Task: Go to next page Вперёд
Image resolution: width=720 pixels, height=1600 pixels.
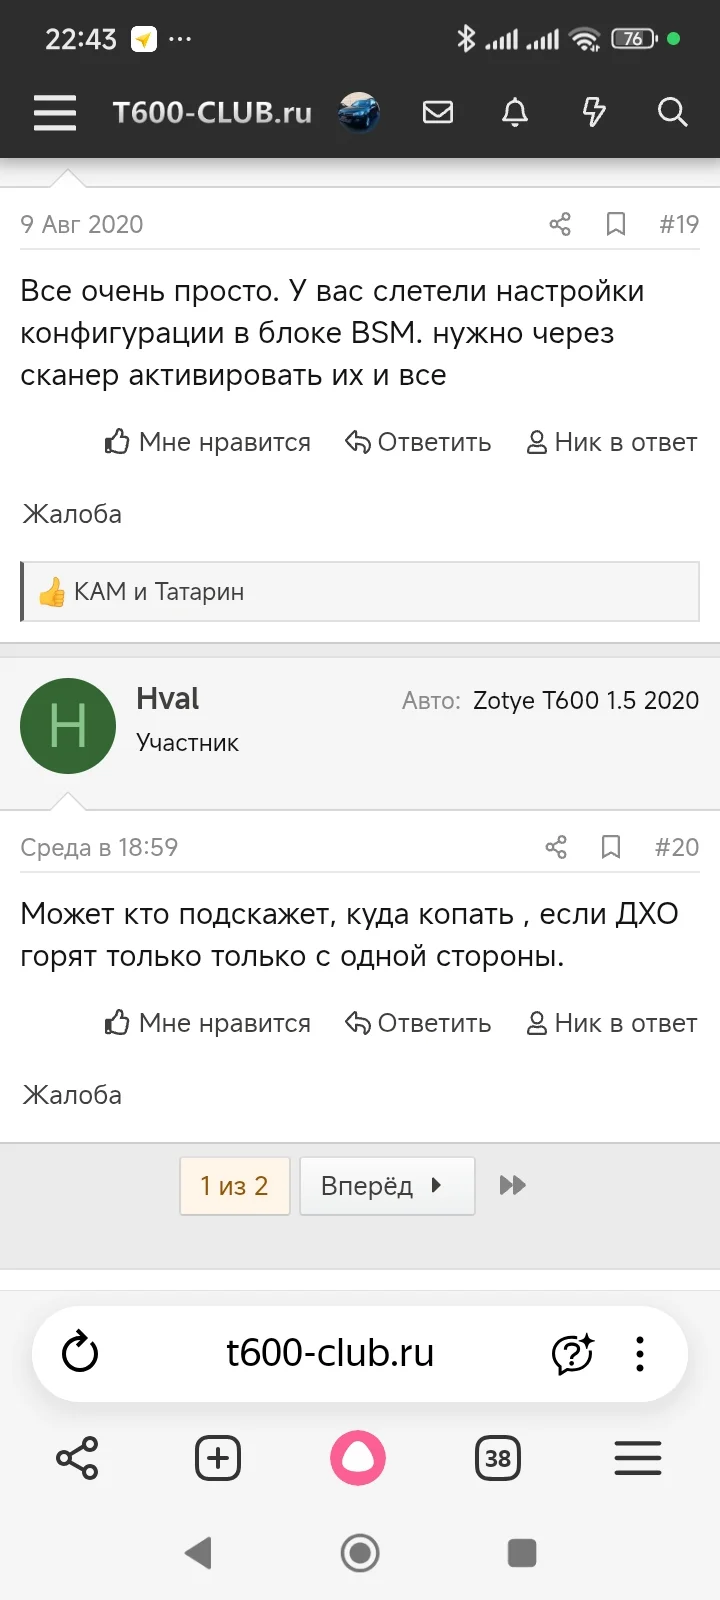Action: point(387,1186)
